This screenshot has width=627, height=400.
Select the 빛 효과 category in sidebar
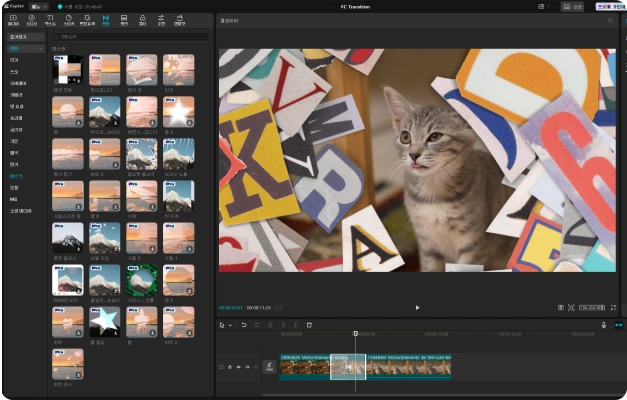pos(17,106)
